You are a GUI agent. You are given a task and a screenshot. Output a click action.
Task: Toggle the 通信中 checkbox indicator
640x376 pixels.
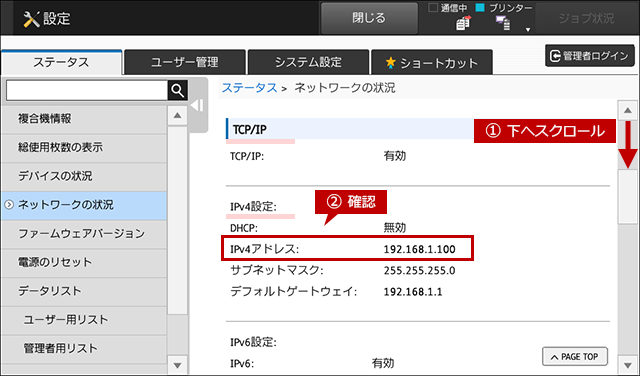tap(433, 7)
